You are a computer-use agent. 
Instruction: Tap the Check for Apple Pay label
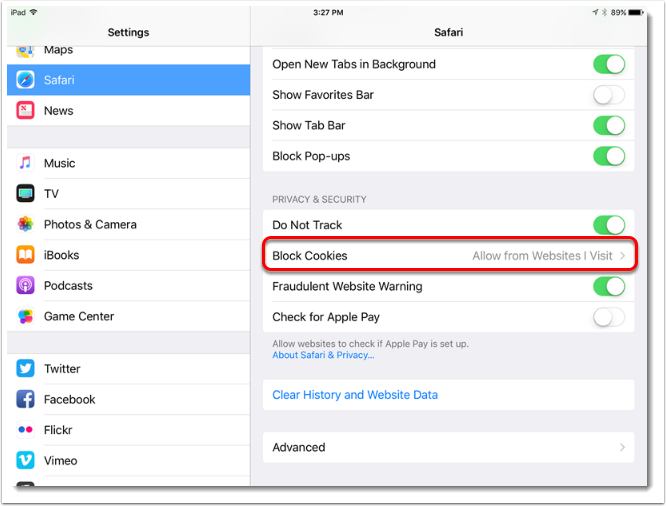[326, 317]
